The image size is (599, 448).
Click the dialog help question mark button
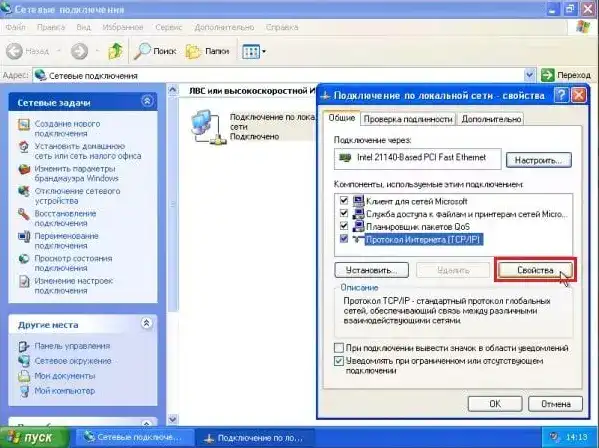point(561,95)
